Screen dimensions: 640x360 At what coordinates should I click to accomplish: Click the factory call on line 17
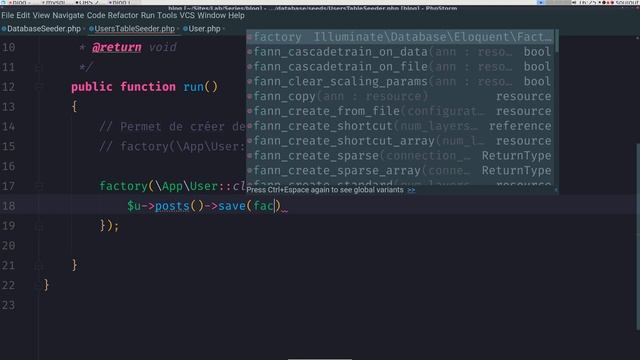tap(124, 187)
